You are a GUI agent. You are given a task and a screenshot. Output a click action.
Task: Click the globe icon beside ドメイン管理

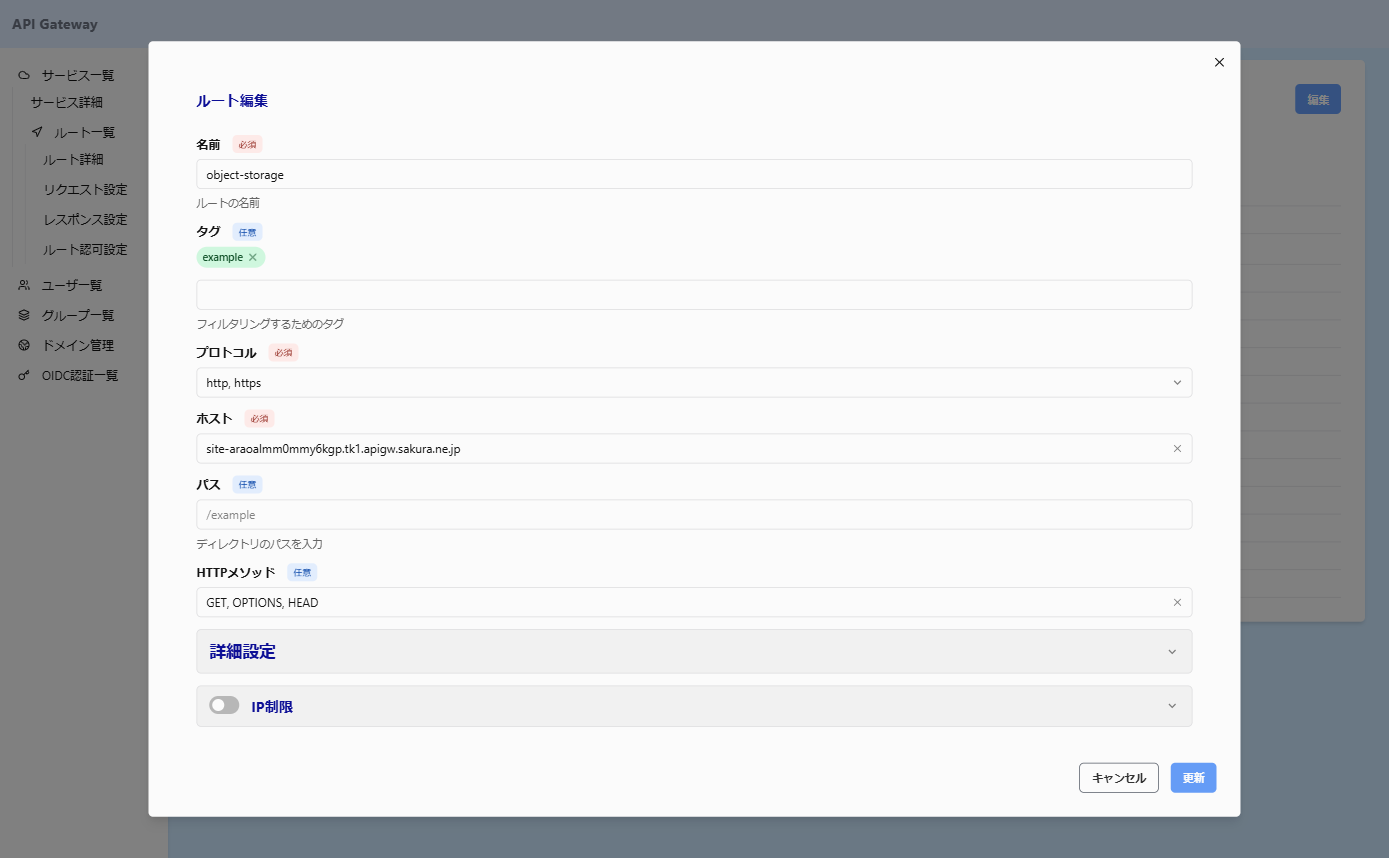click(x=24, y=346)
